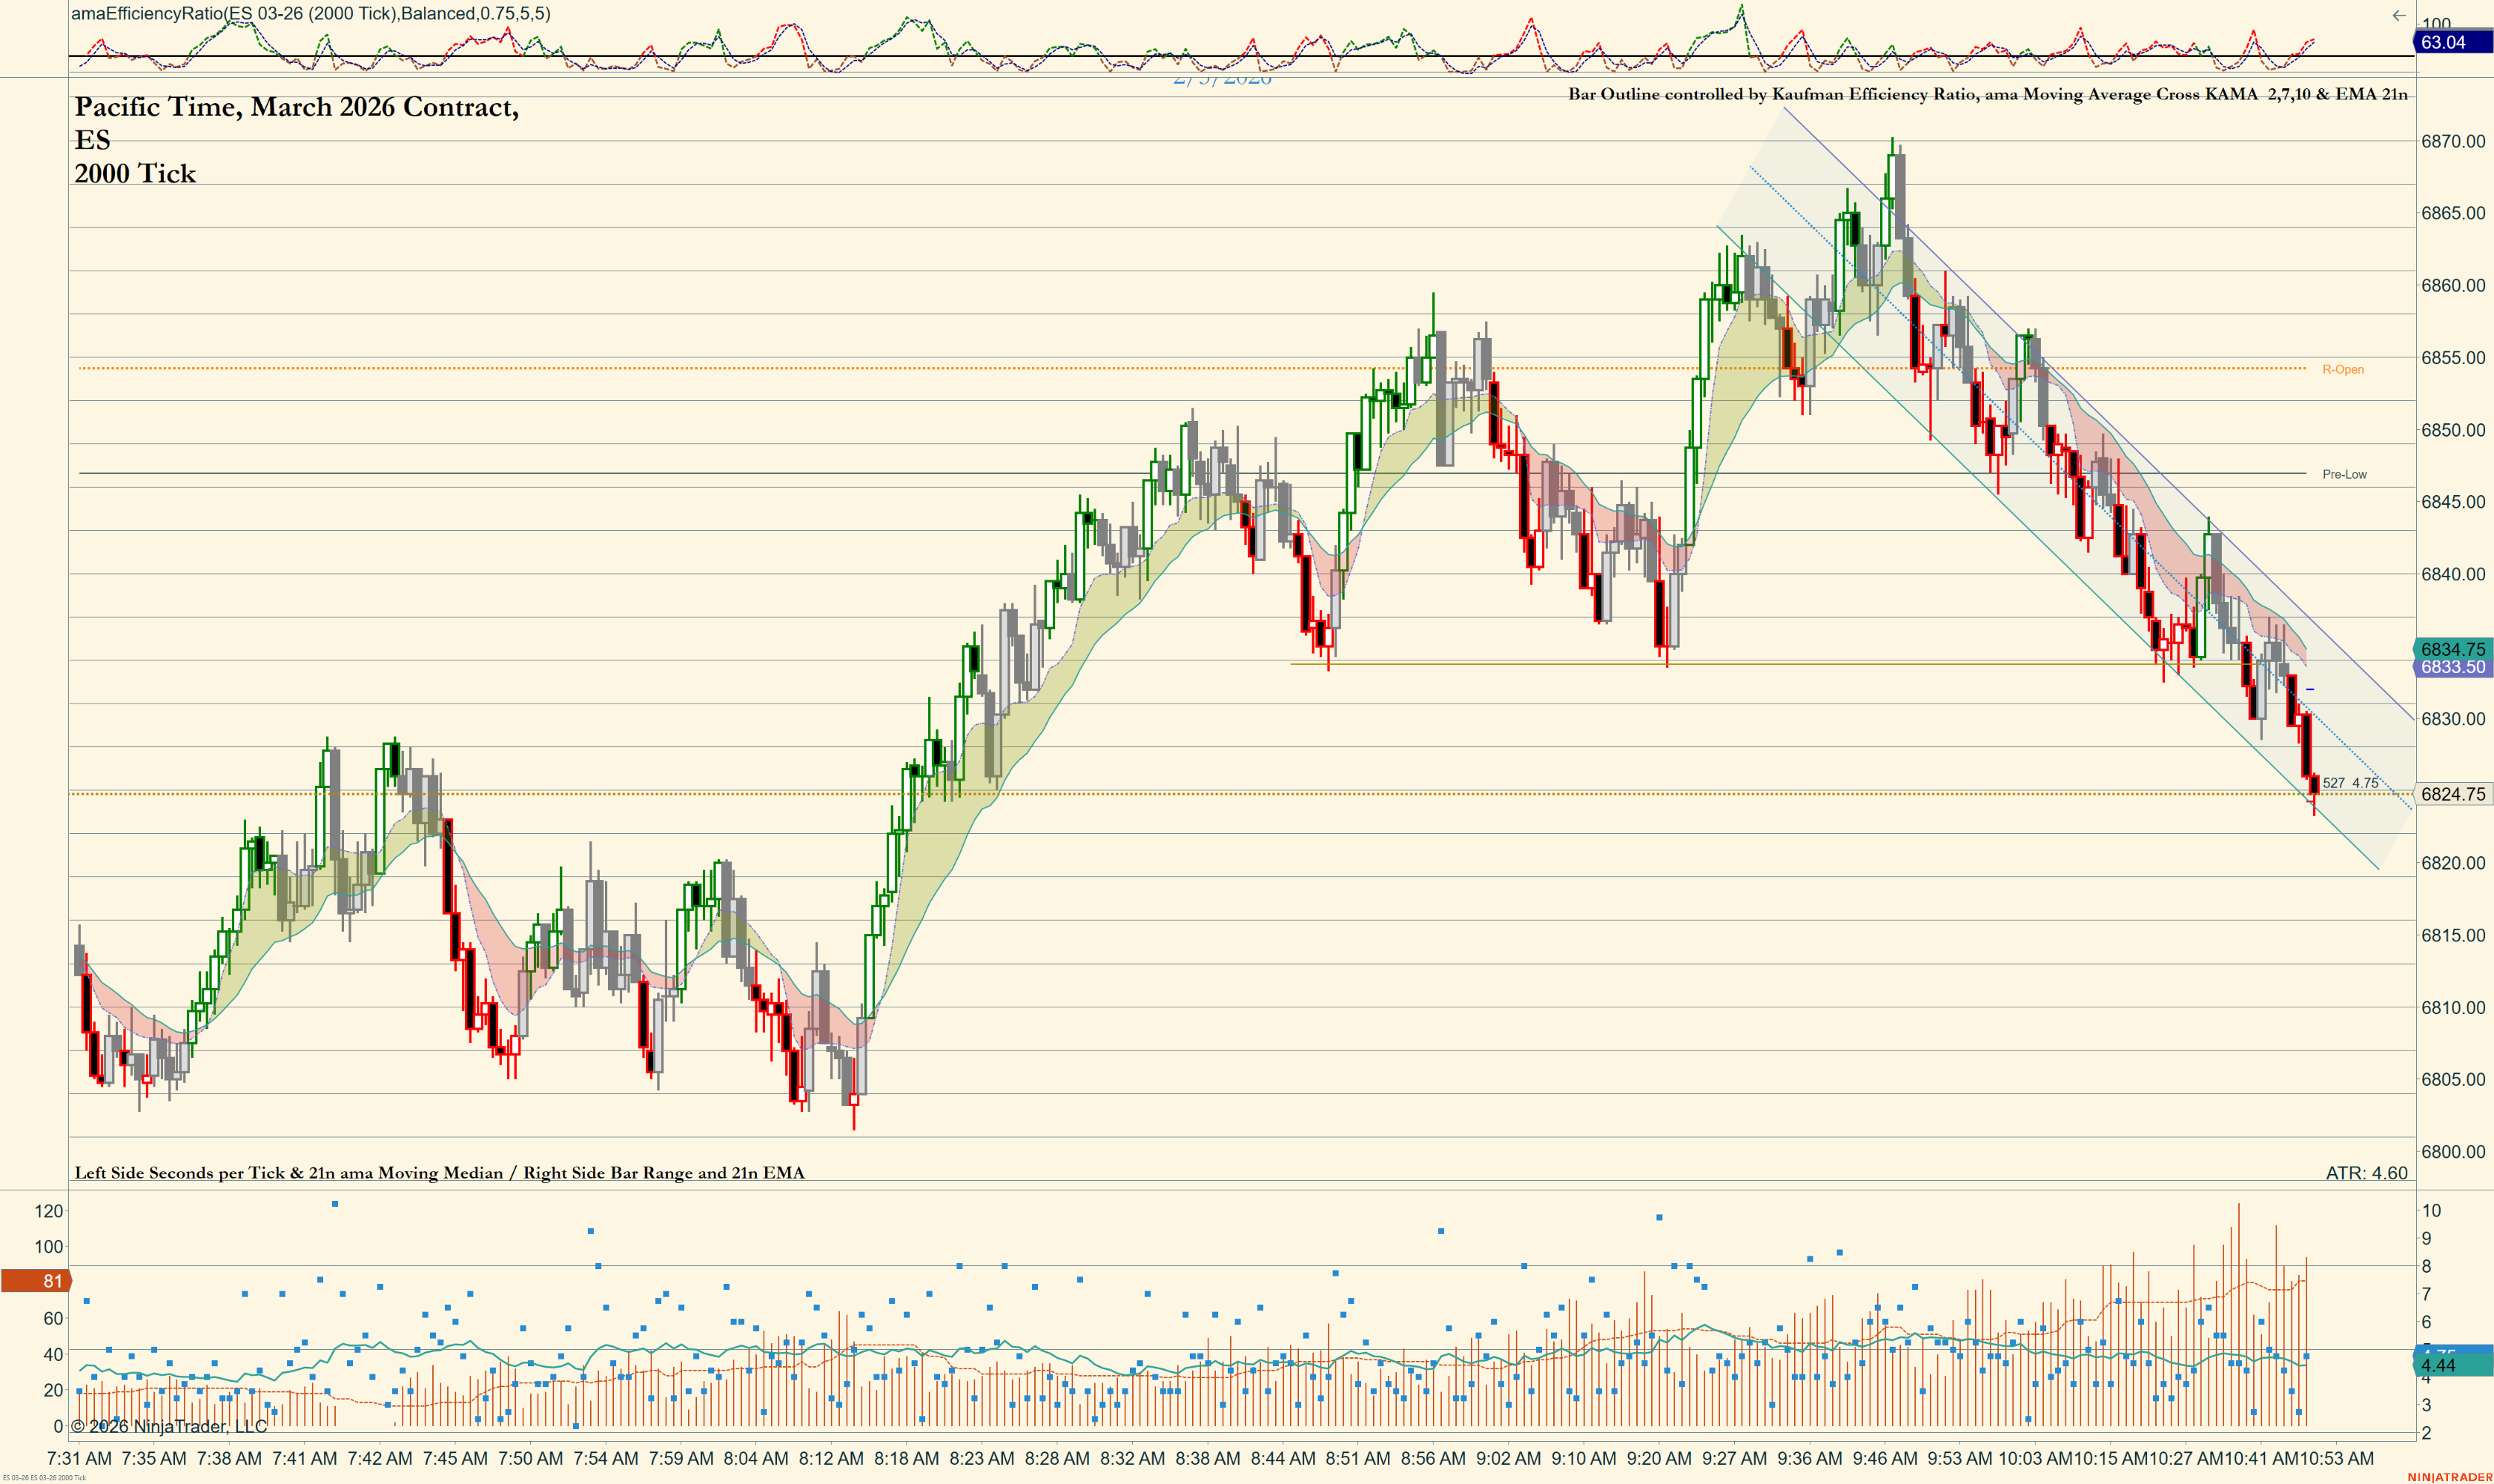The image size is (2494, 1484).
Task: Select the "Pacific Time, March 2026 Contract," title text
Action: pos(297,107)
